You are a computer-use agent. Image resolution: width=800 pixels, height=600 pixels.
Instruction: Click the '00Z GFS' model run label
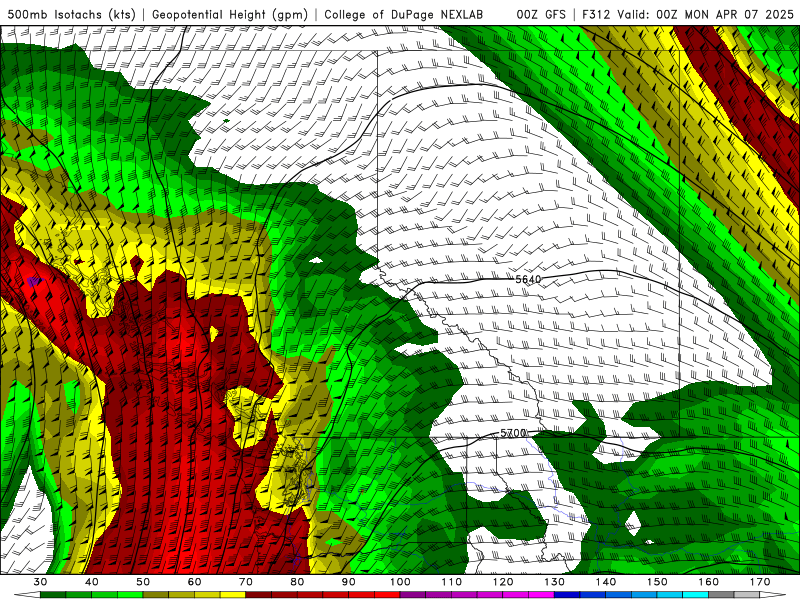point(541,15)
